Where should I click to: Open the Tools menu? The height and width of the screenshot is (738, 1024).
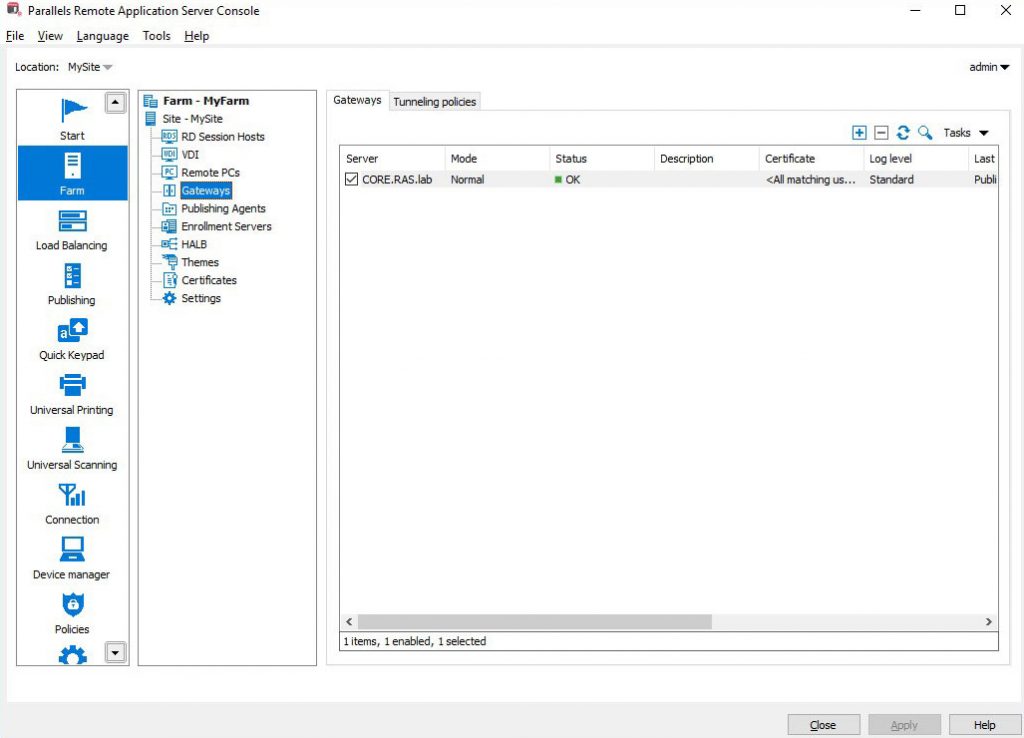[x=157, y=36]
